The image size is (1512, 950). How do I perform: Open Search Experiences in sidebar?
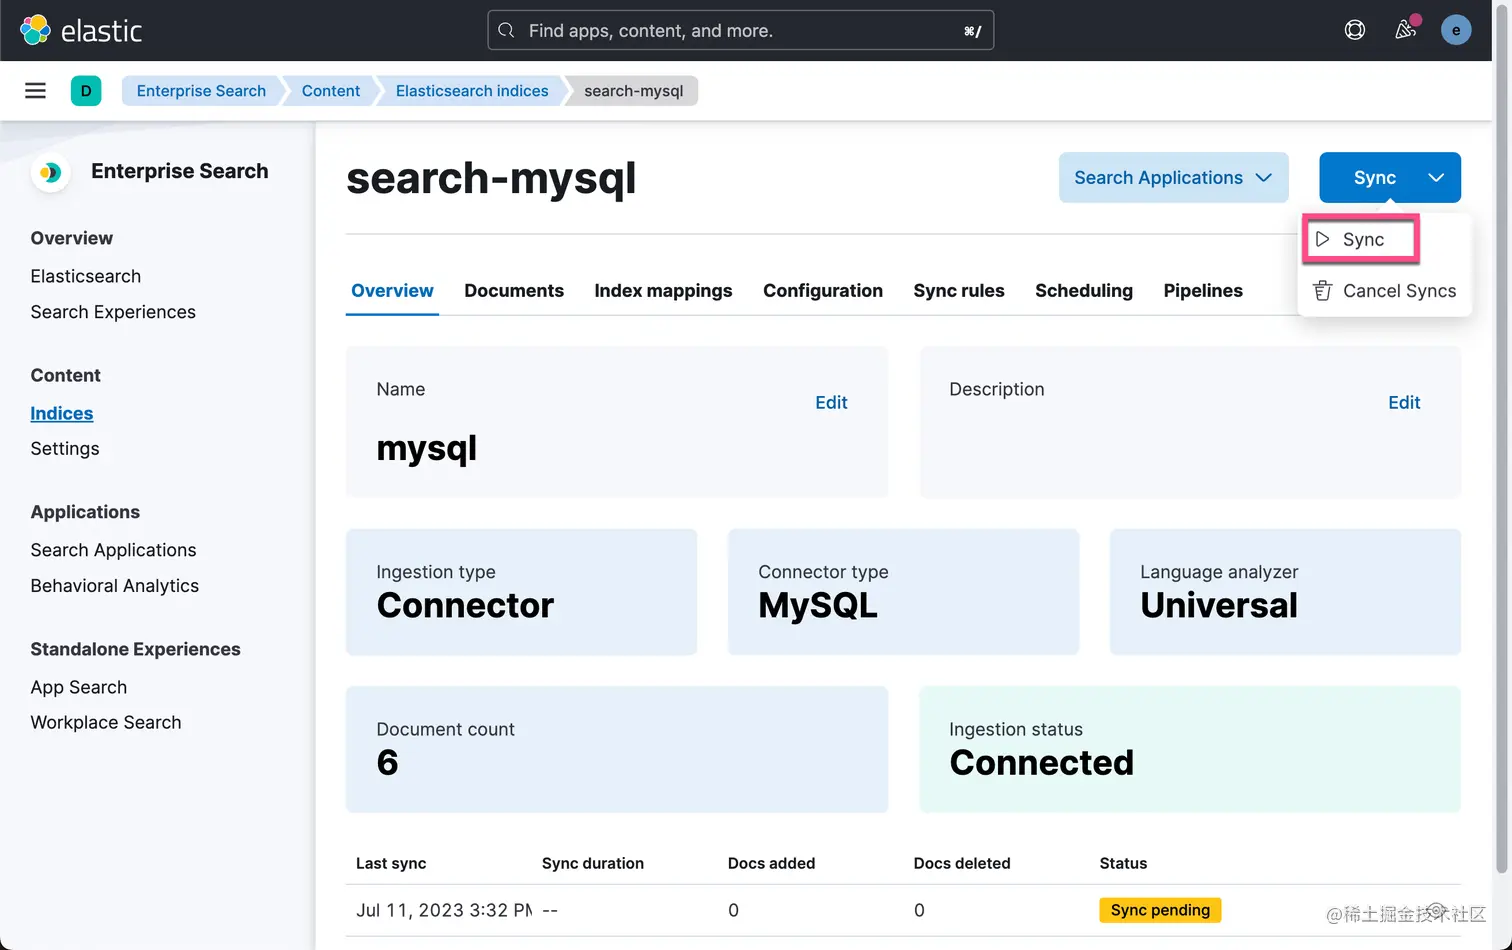coord(113,312)
